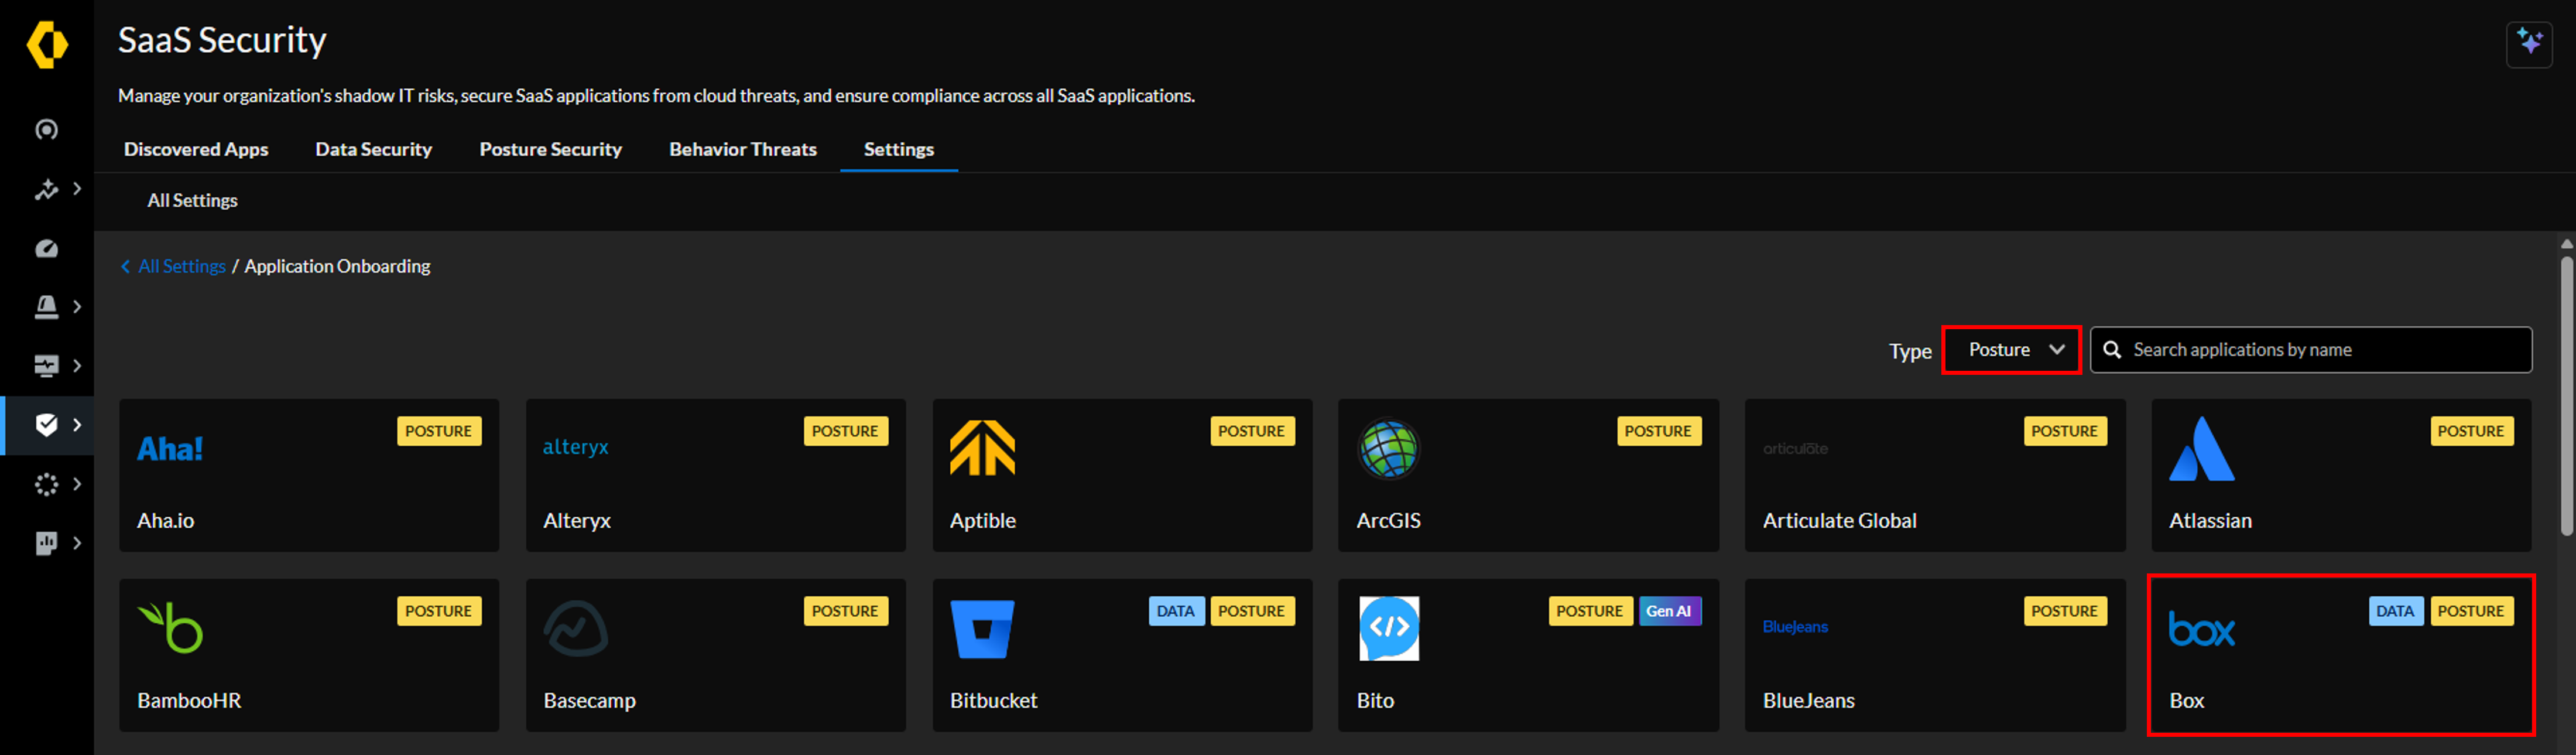The image size is (2576, 755).
Task: Click the ArcGIS globe logo
Action: tap(1388, 448)
